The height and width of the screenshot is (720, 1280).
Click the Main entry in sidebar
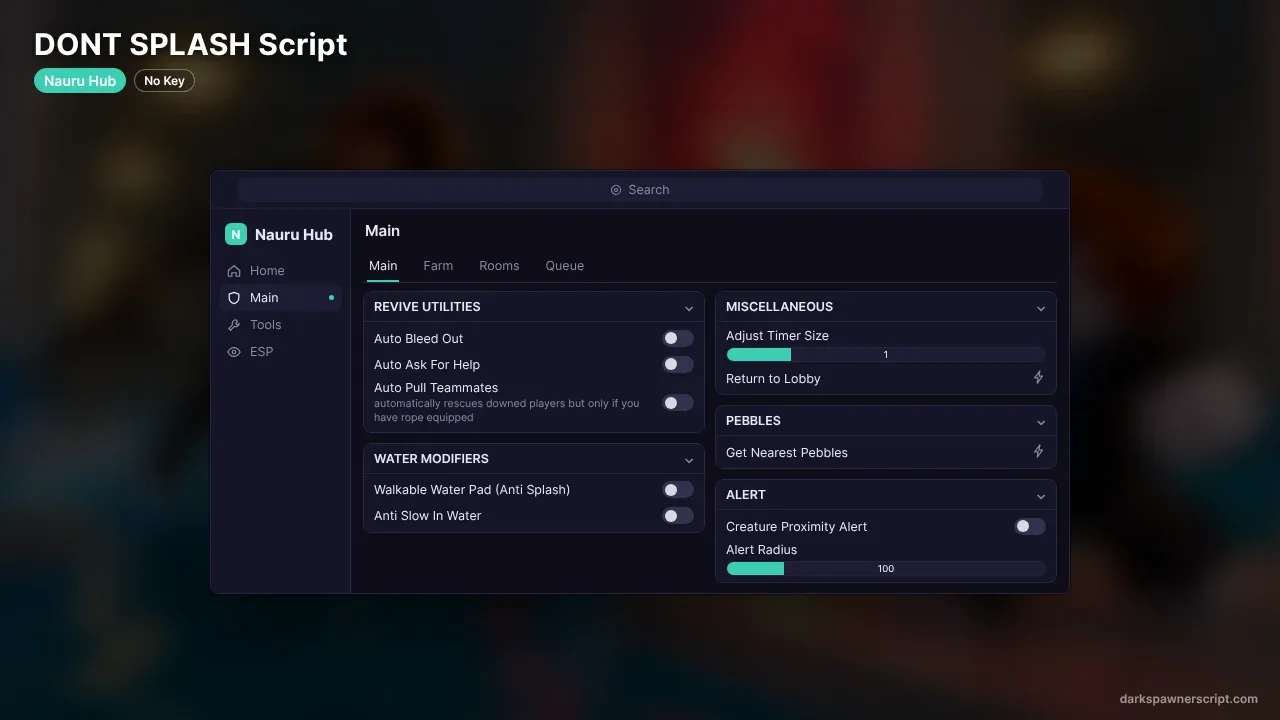coord(281,298)
